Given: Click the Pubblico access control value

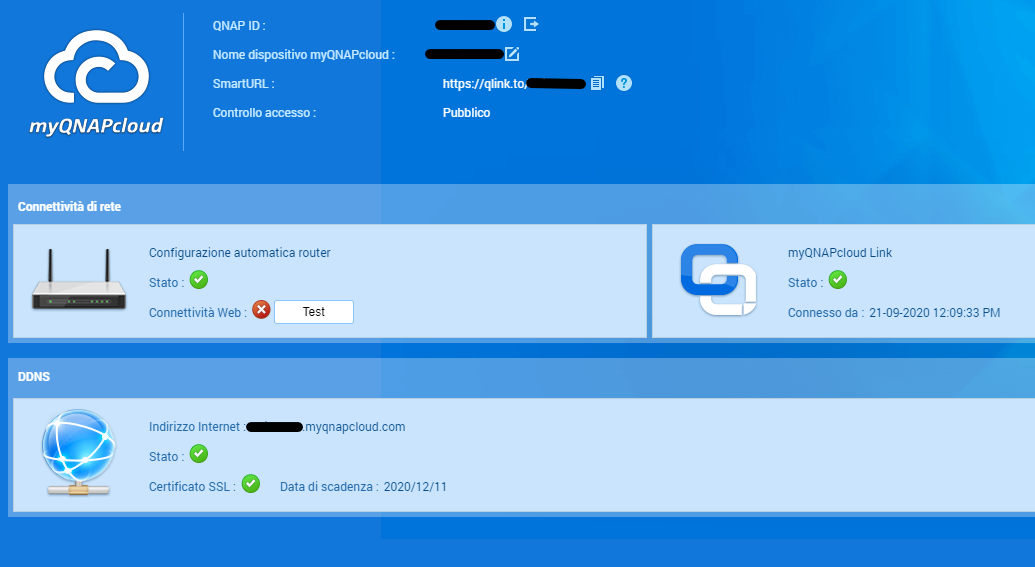Looking at the screenshot, I should click(466, 113).
